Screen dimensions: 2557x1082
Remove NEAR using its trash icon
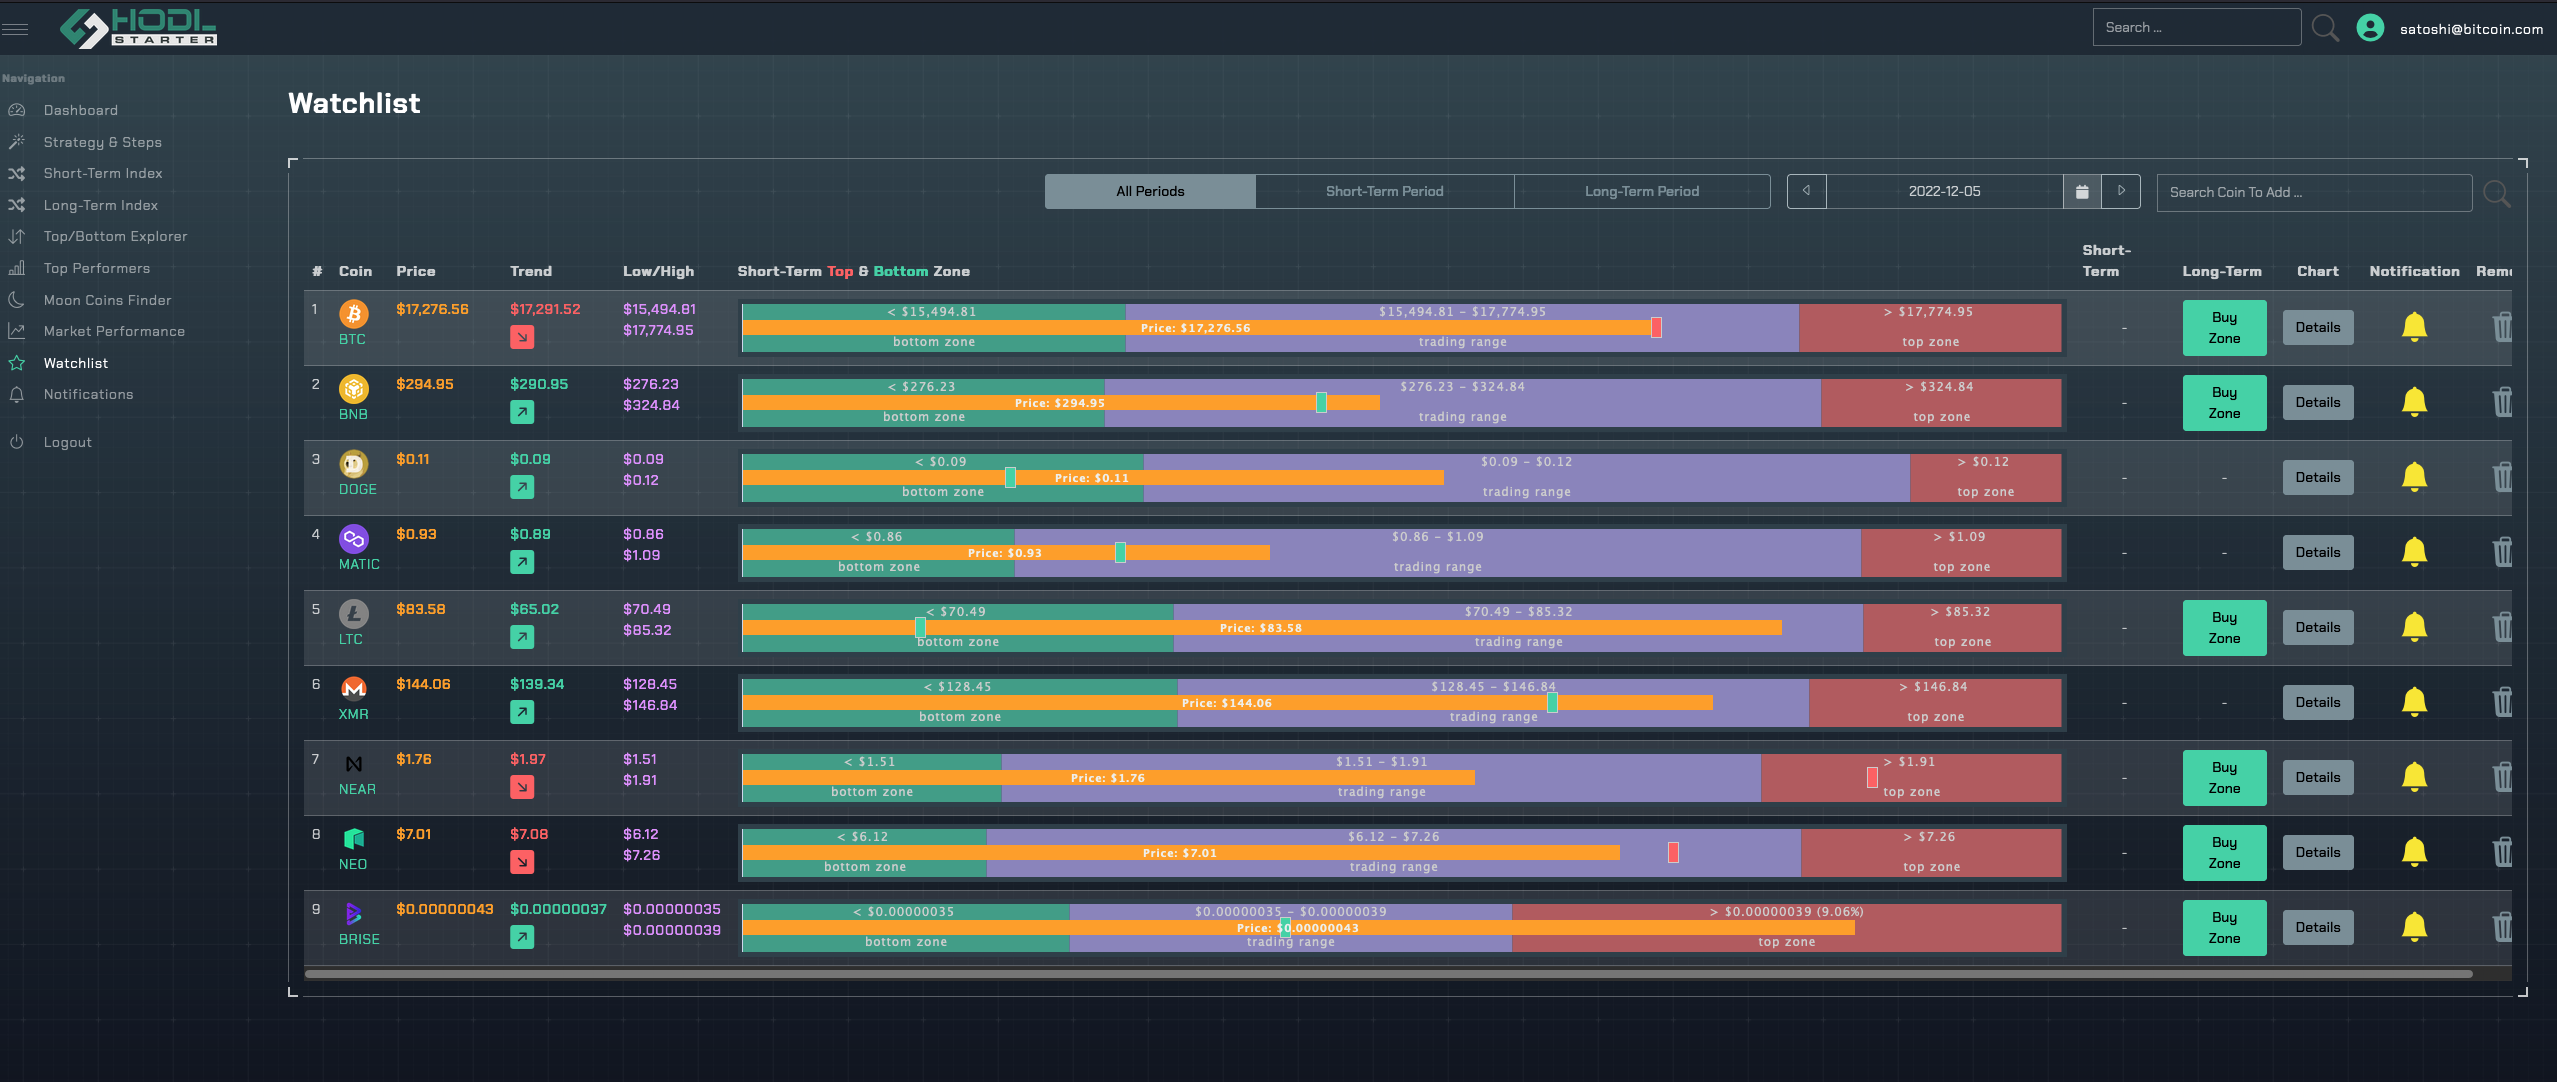point(2502,777)
